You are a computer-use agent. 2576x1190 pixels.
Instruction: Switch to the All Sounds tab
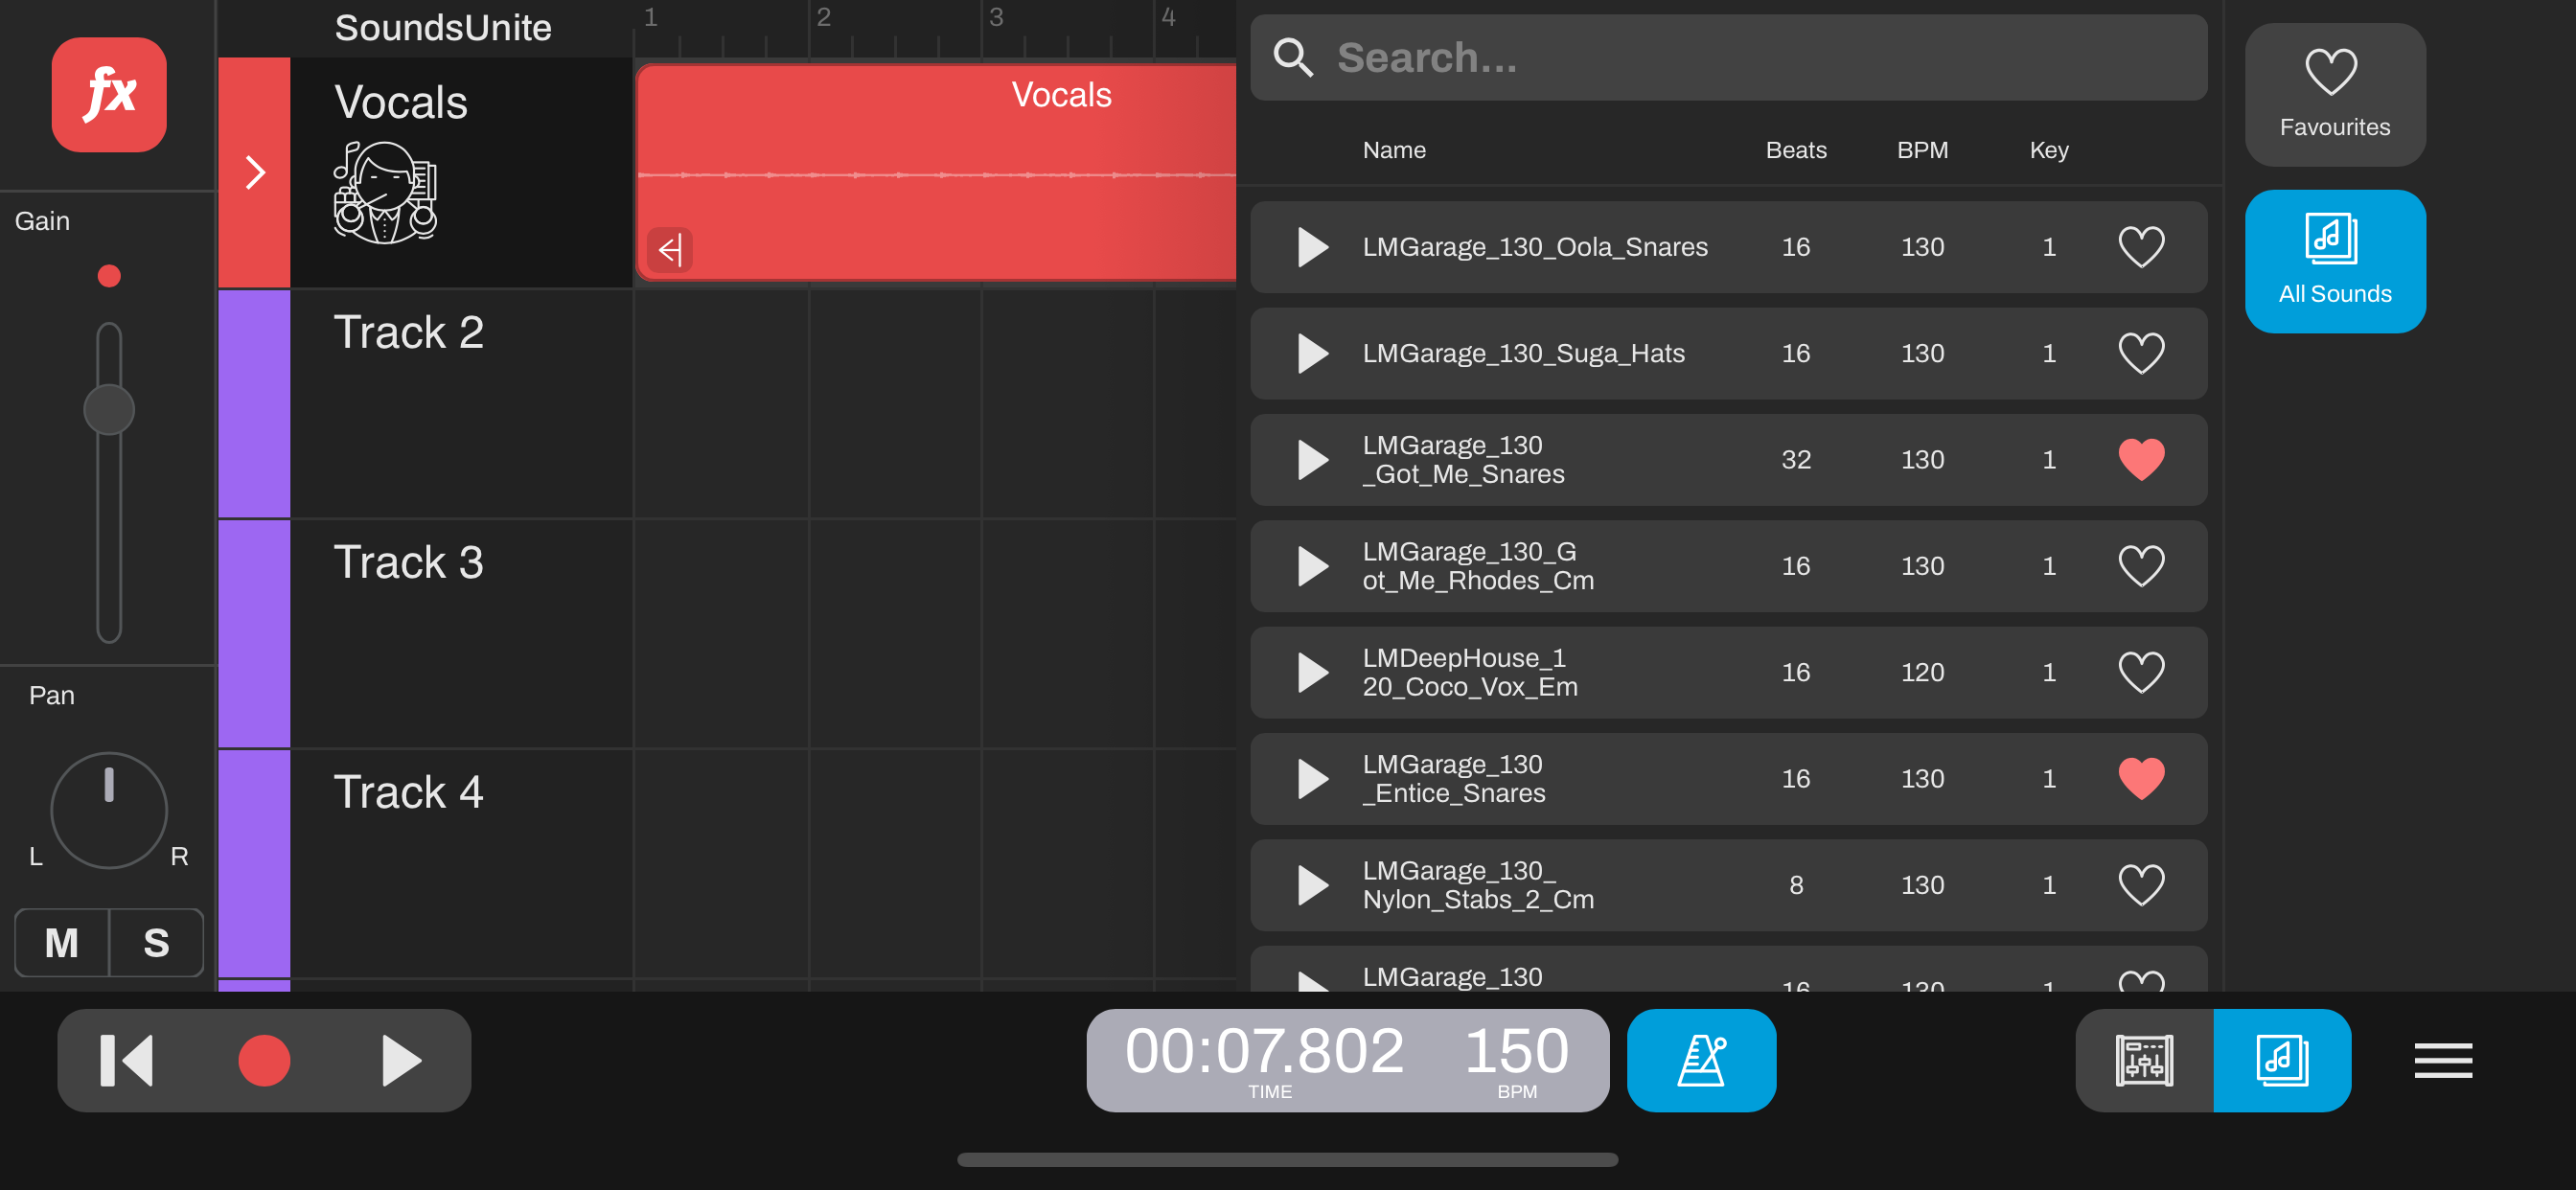pyautogui.click(x=2335, y=261)
